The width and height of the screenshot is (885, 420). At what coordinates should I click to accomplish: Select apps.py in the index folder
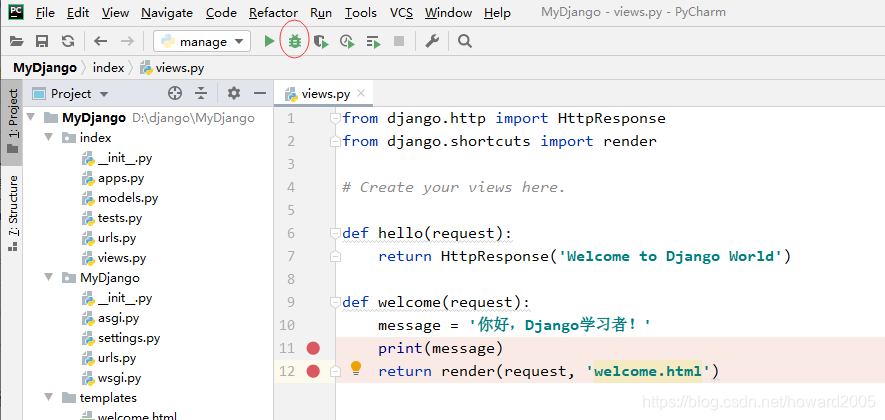click(121, 178)
